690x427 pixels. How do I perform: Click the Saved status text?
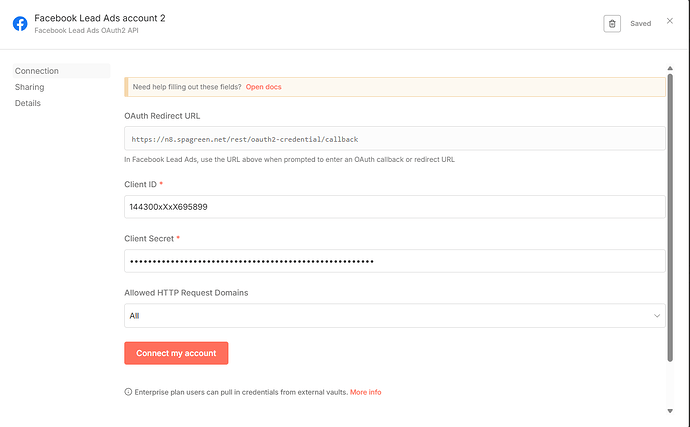point(640,24)
